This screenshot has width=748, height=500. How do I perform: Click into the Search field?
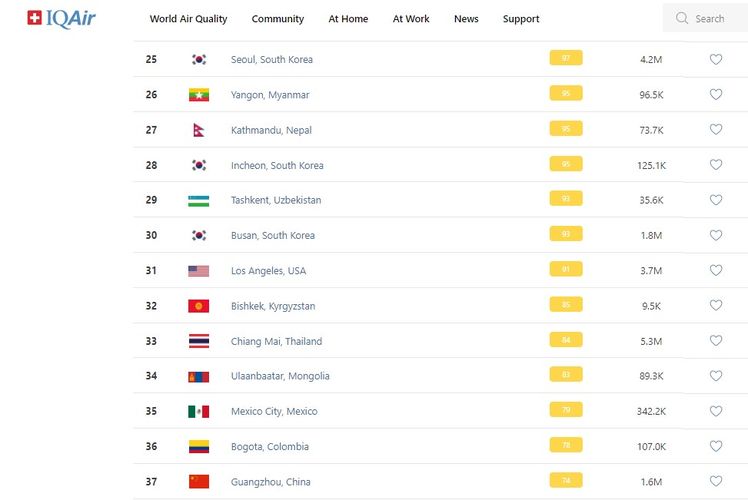[715, 18]
